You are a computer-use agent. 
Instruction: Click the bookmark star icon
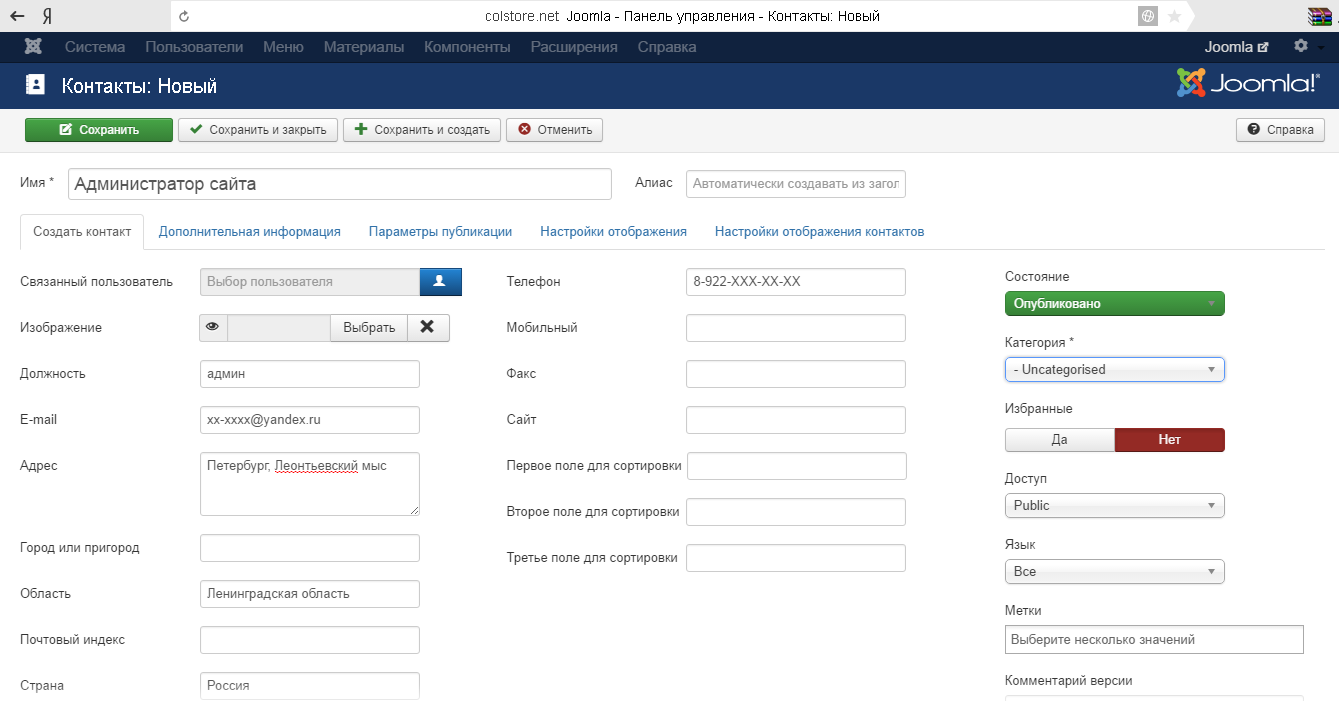pyautogui.click(x=1175, y=16)
